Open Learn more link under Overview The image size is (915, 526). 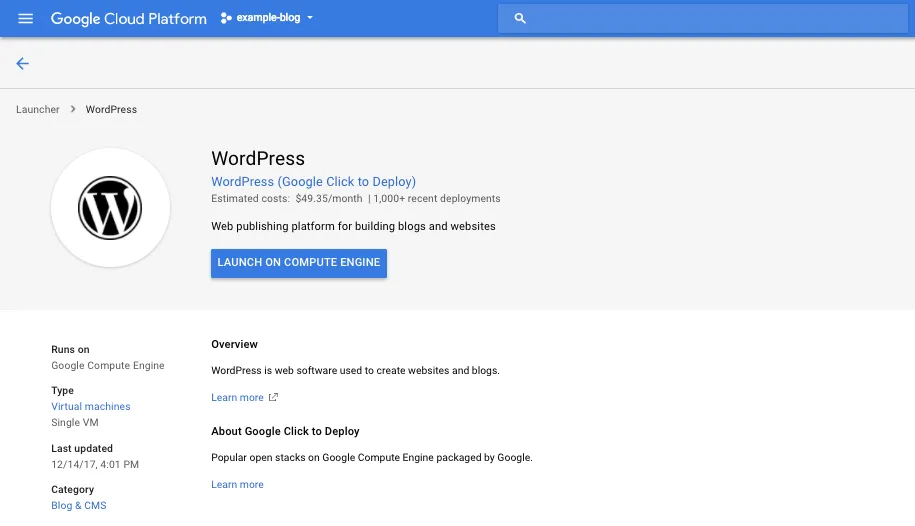[237, 398]
